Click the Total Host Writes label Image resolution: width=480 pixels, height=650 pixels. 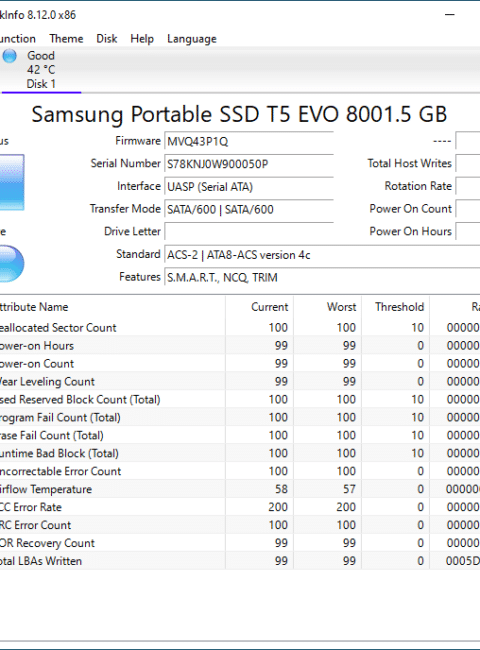pos(410,163)
